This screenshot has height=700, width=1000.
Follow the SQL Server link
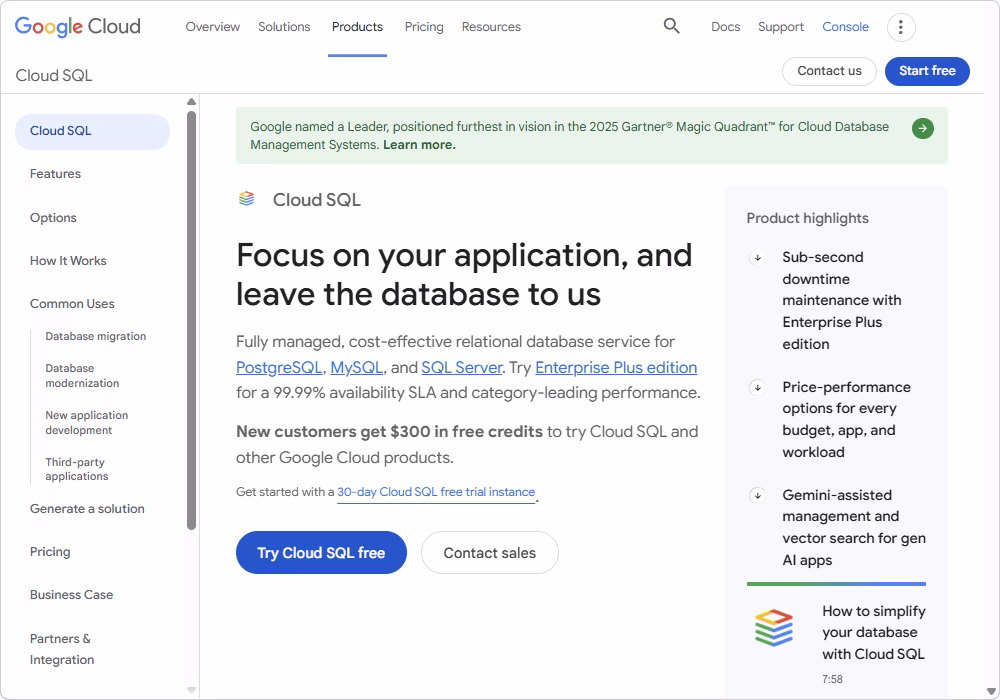click(462, 368)
